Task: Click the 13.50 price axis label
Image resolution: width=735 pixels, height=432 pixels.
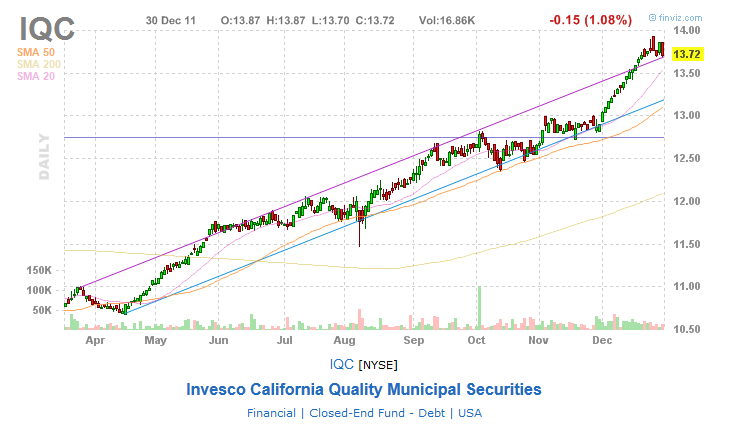Action: tap(687, 73)
